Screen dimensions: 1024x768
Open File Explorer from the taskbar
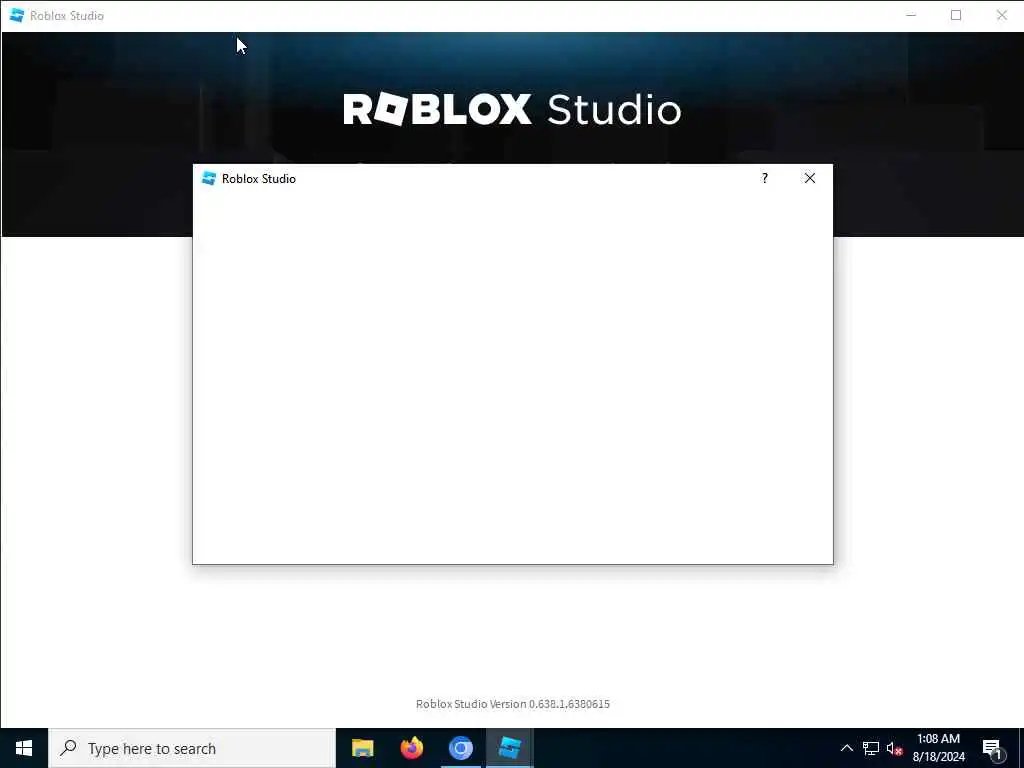pyautogui.click(x=362, y=748)
